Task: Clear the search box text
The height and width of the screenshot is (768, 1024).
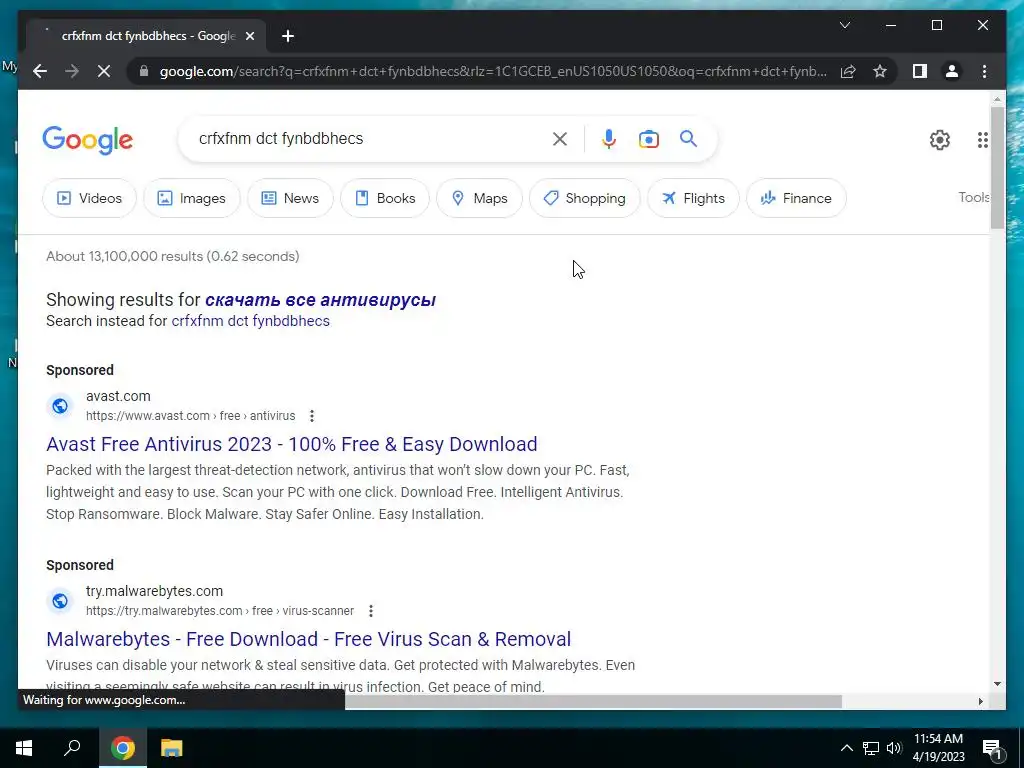Action: pyautogui.click(x=560, y=138)
